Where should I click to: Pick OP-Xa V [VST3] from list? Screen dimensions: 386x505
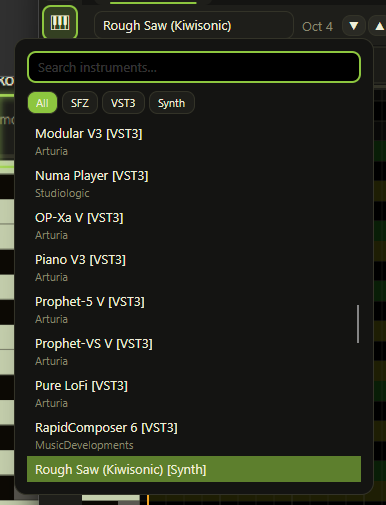tap(194, 226)
